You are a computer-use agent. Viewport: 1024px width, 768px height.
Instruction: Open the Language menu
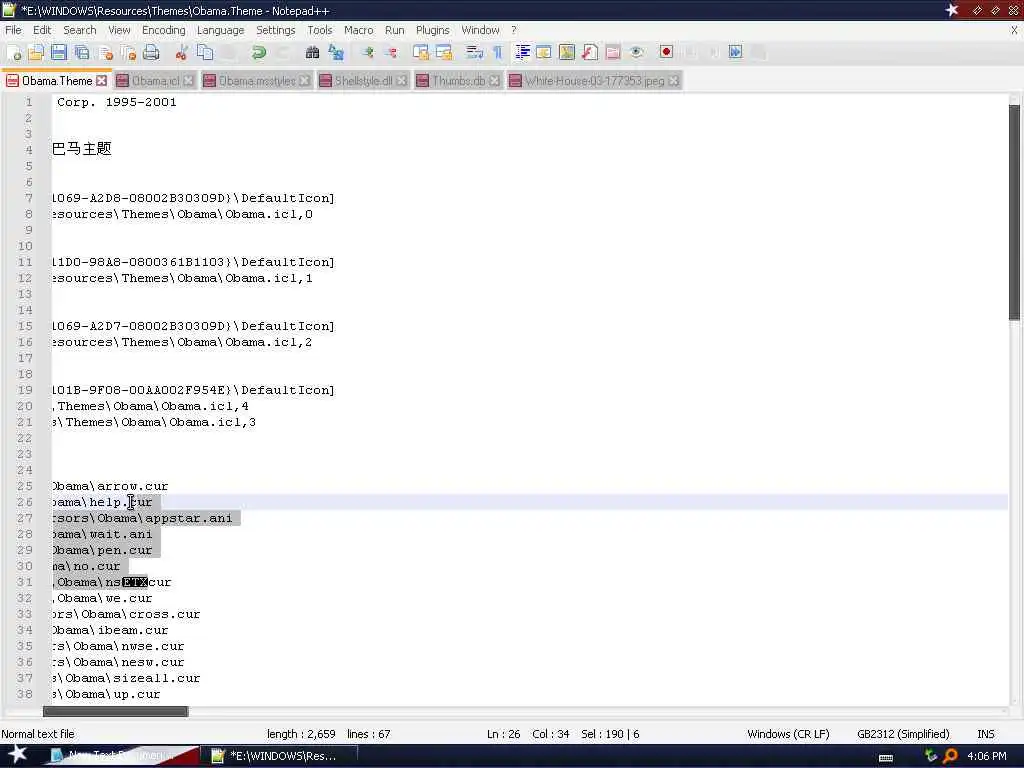pos(220,30)
